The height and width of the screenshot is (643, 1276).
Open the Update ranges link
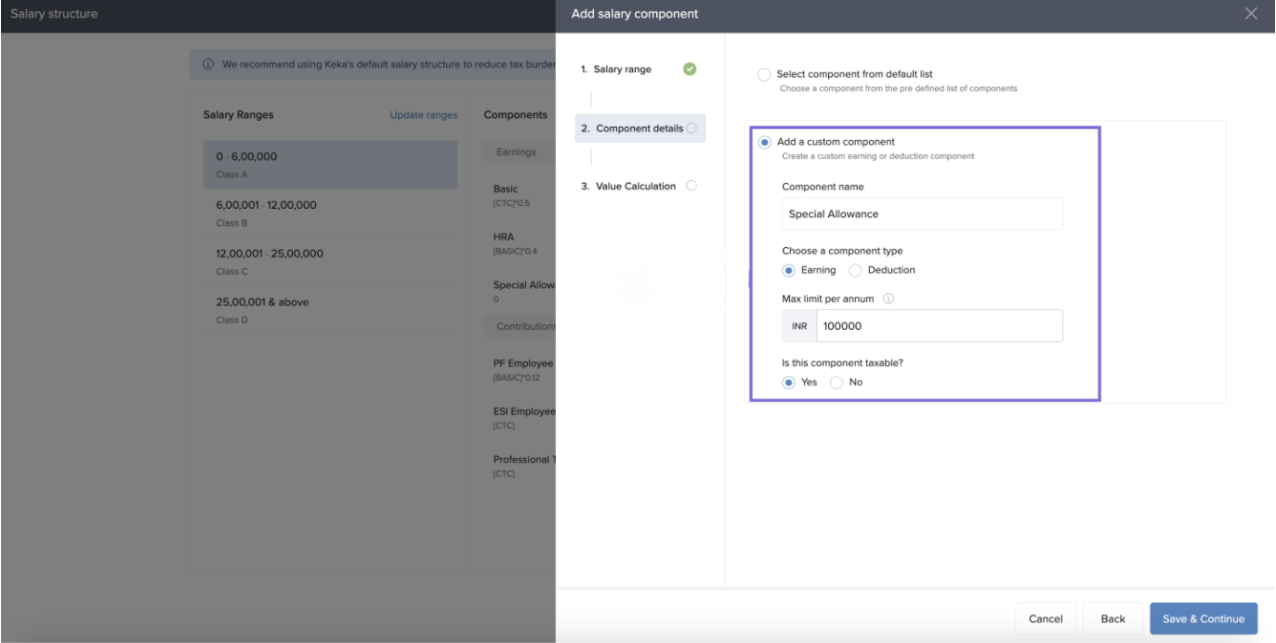coord(423,115)
